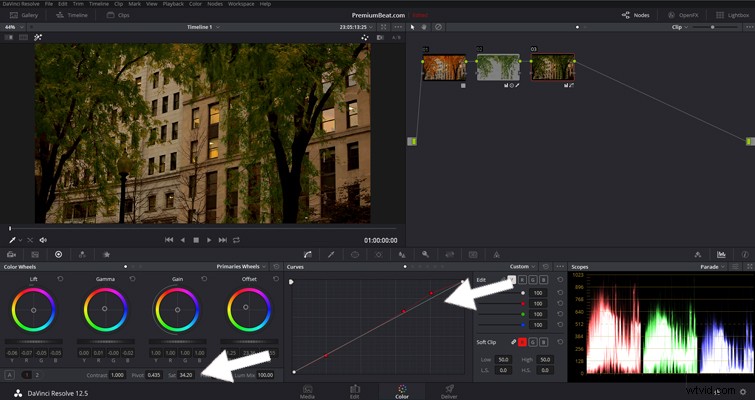
Task: Open the timecode 23:05:13:25 dropdown
Action: 356,27
